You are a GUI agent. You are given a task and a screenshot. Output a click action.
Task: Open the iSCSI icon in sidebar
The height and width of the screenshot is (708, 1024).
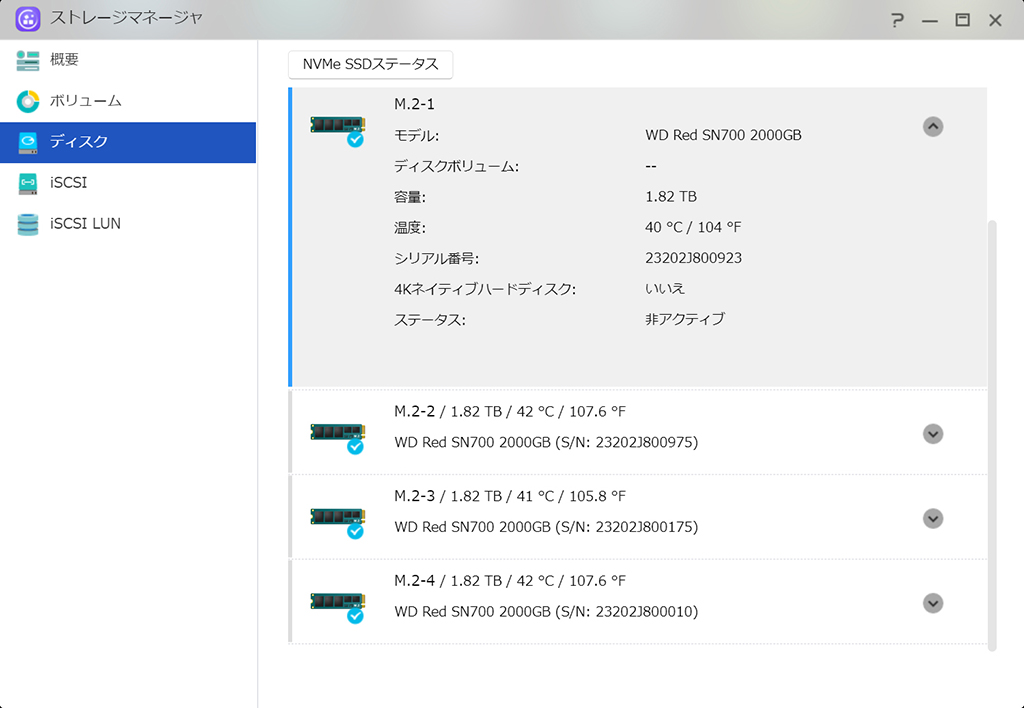pos(27,184)
